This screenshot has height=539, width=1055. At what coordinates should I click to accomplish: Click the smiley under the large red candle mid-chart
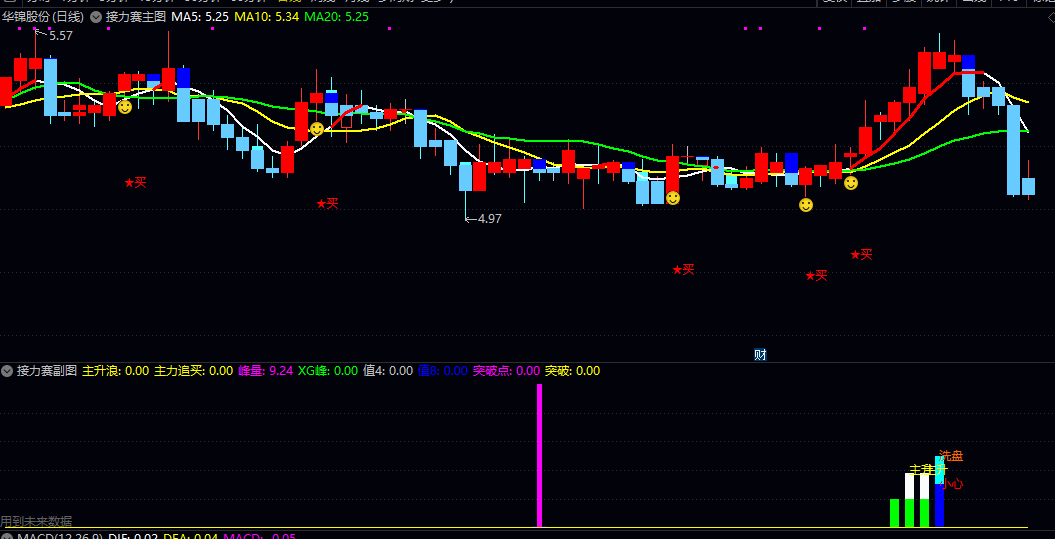click(x=672, y=198)
